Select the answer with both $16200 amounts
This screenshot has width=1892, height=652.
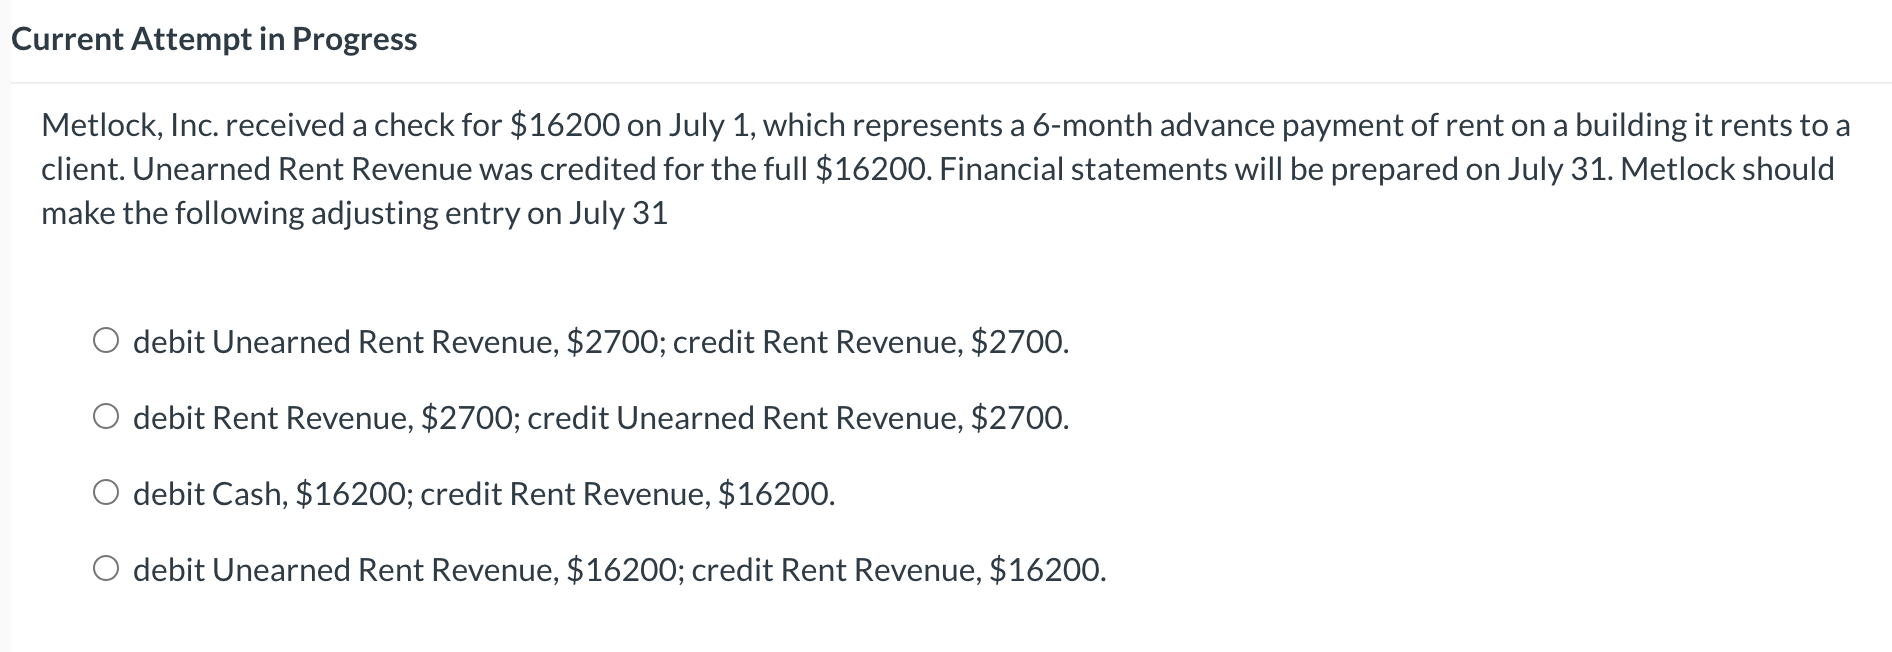point(620,569)
